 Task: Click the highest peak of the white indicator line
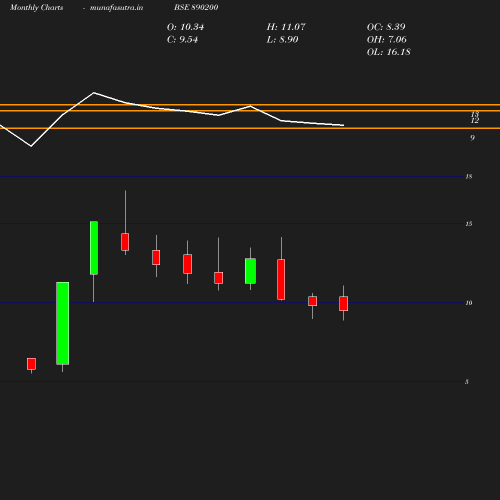94,92
